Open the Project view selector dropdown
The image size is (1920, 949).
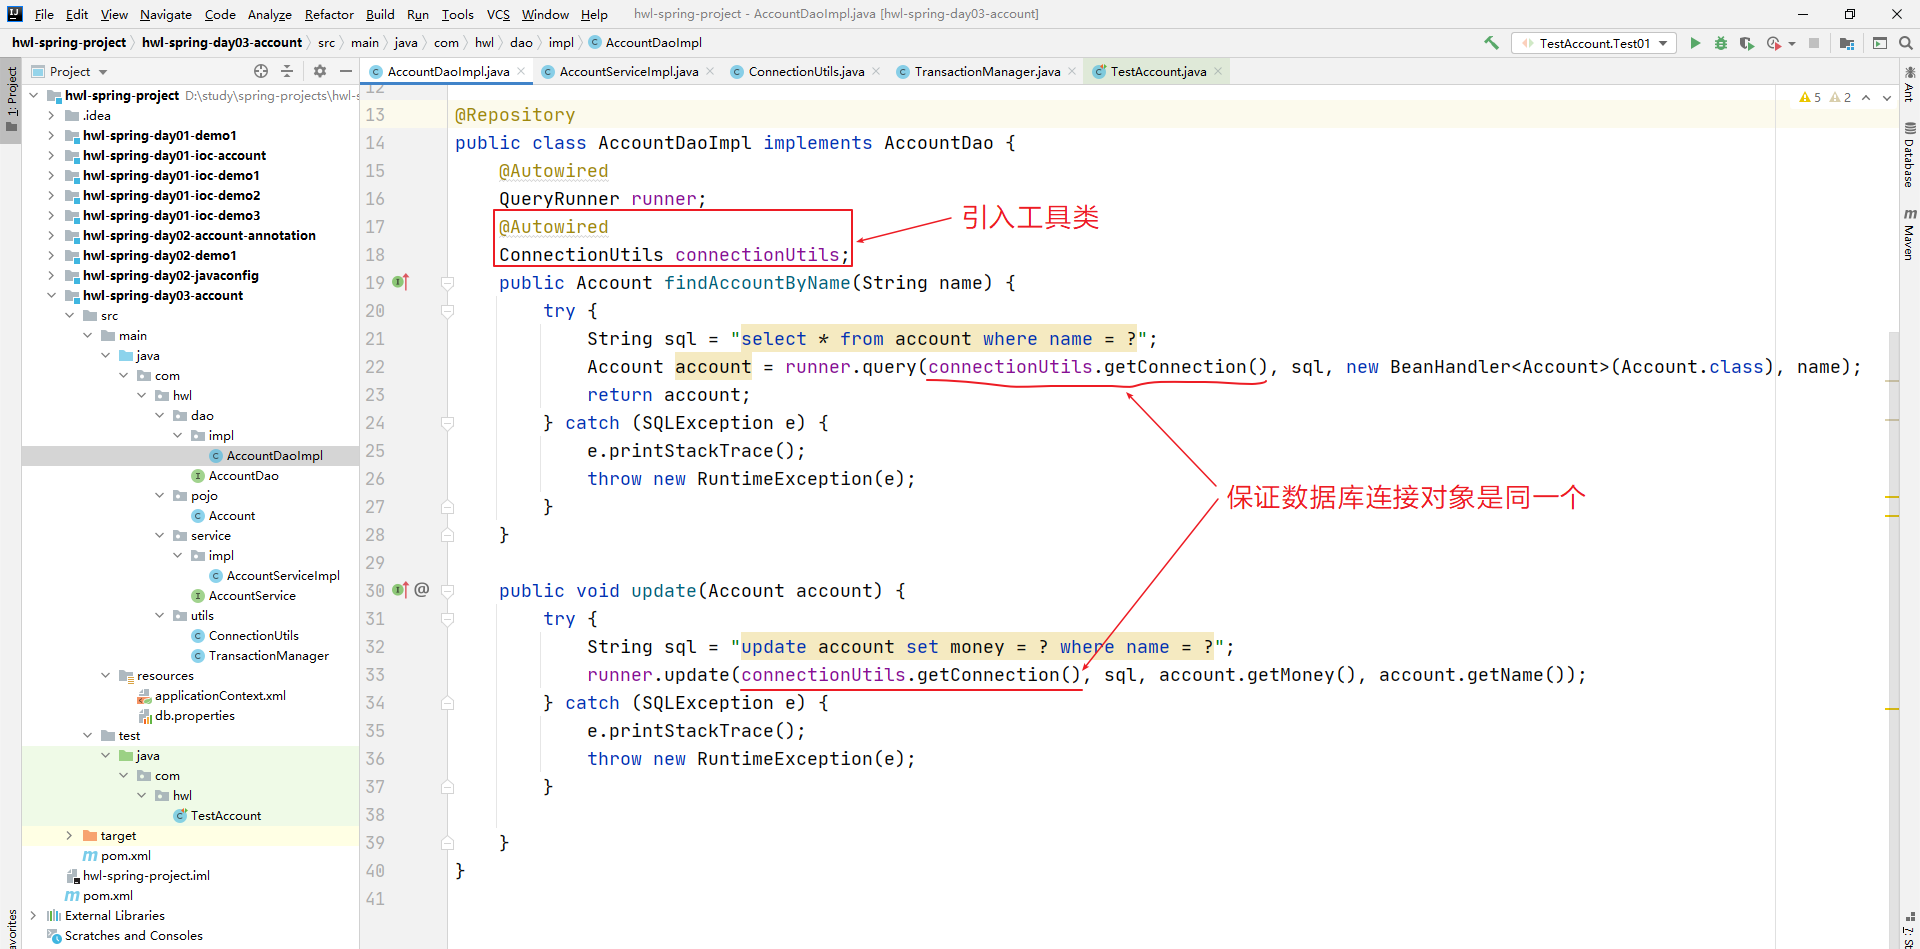pyautogui.click(x=70, y=71)
